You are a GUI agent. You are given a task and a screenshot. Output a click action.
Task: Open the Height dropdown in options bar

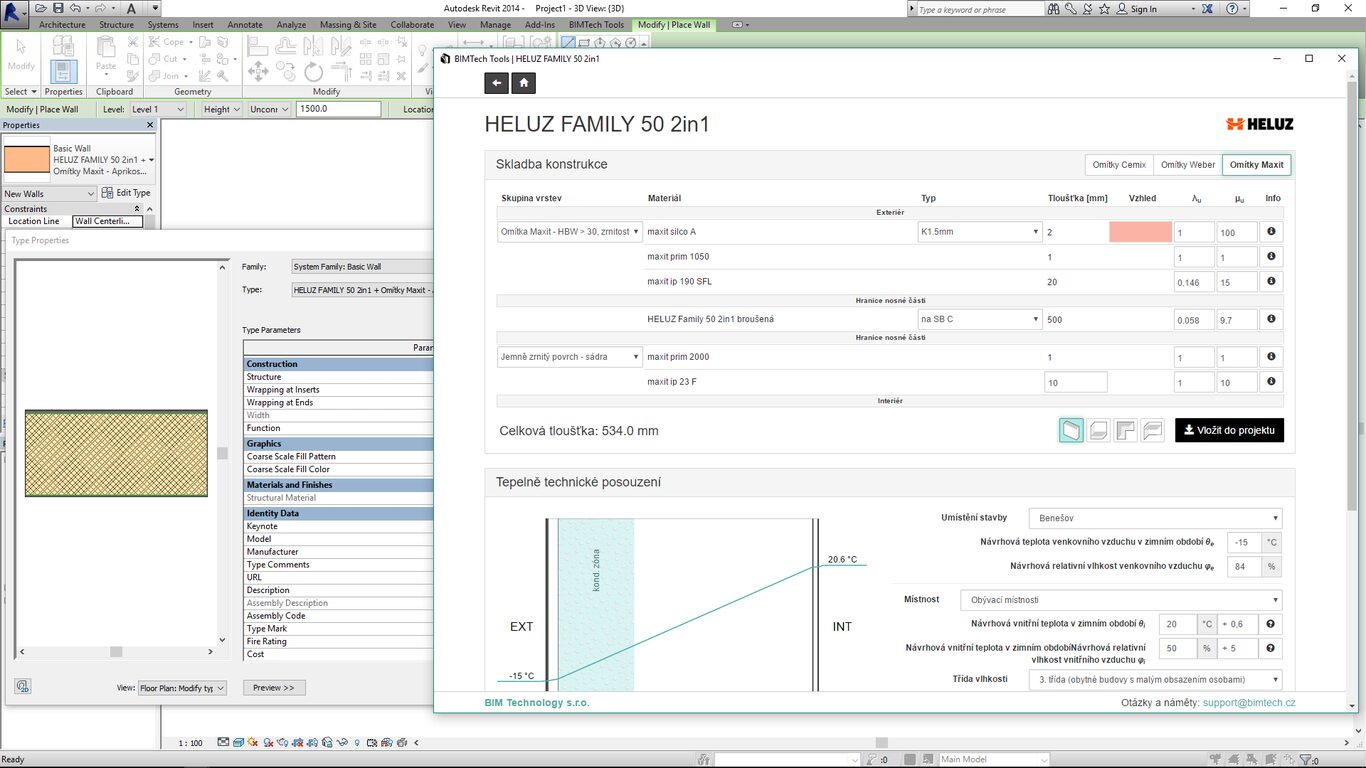point(221,109)
